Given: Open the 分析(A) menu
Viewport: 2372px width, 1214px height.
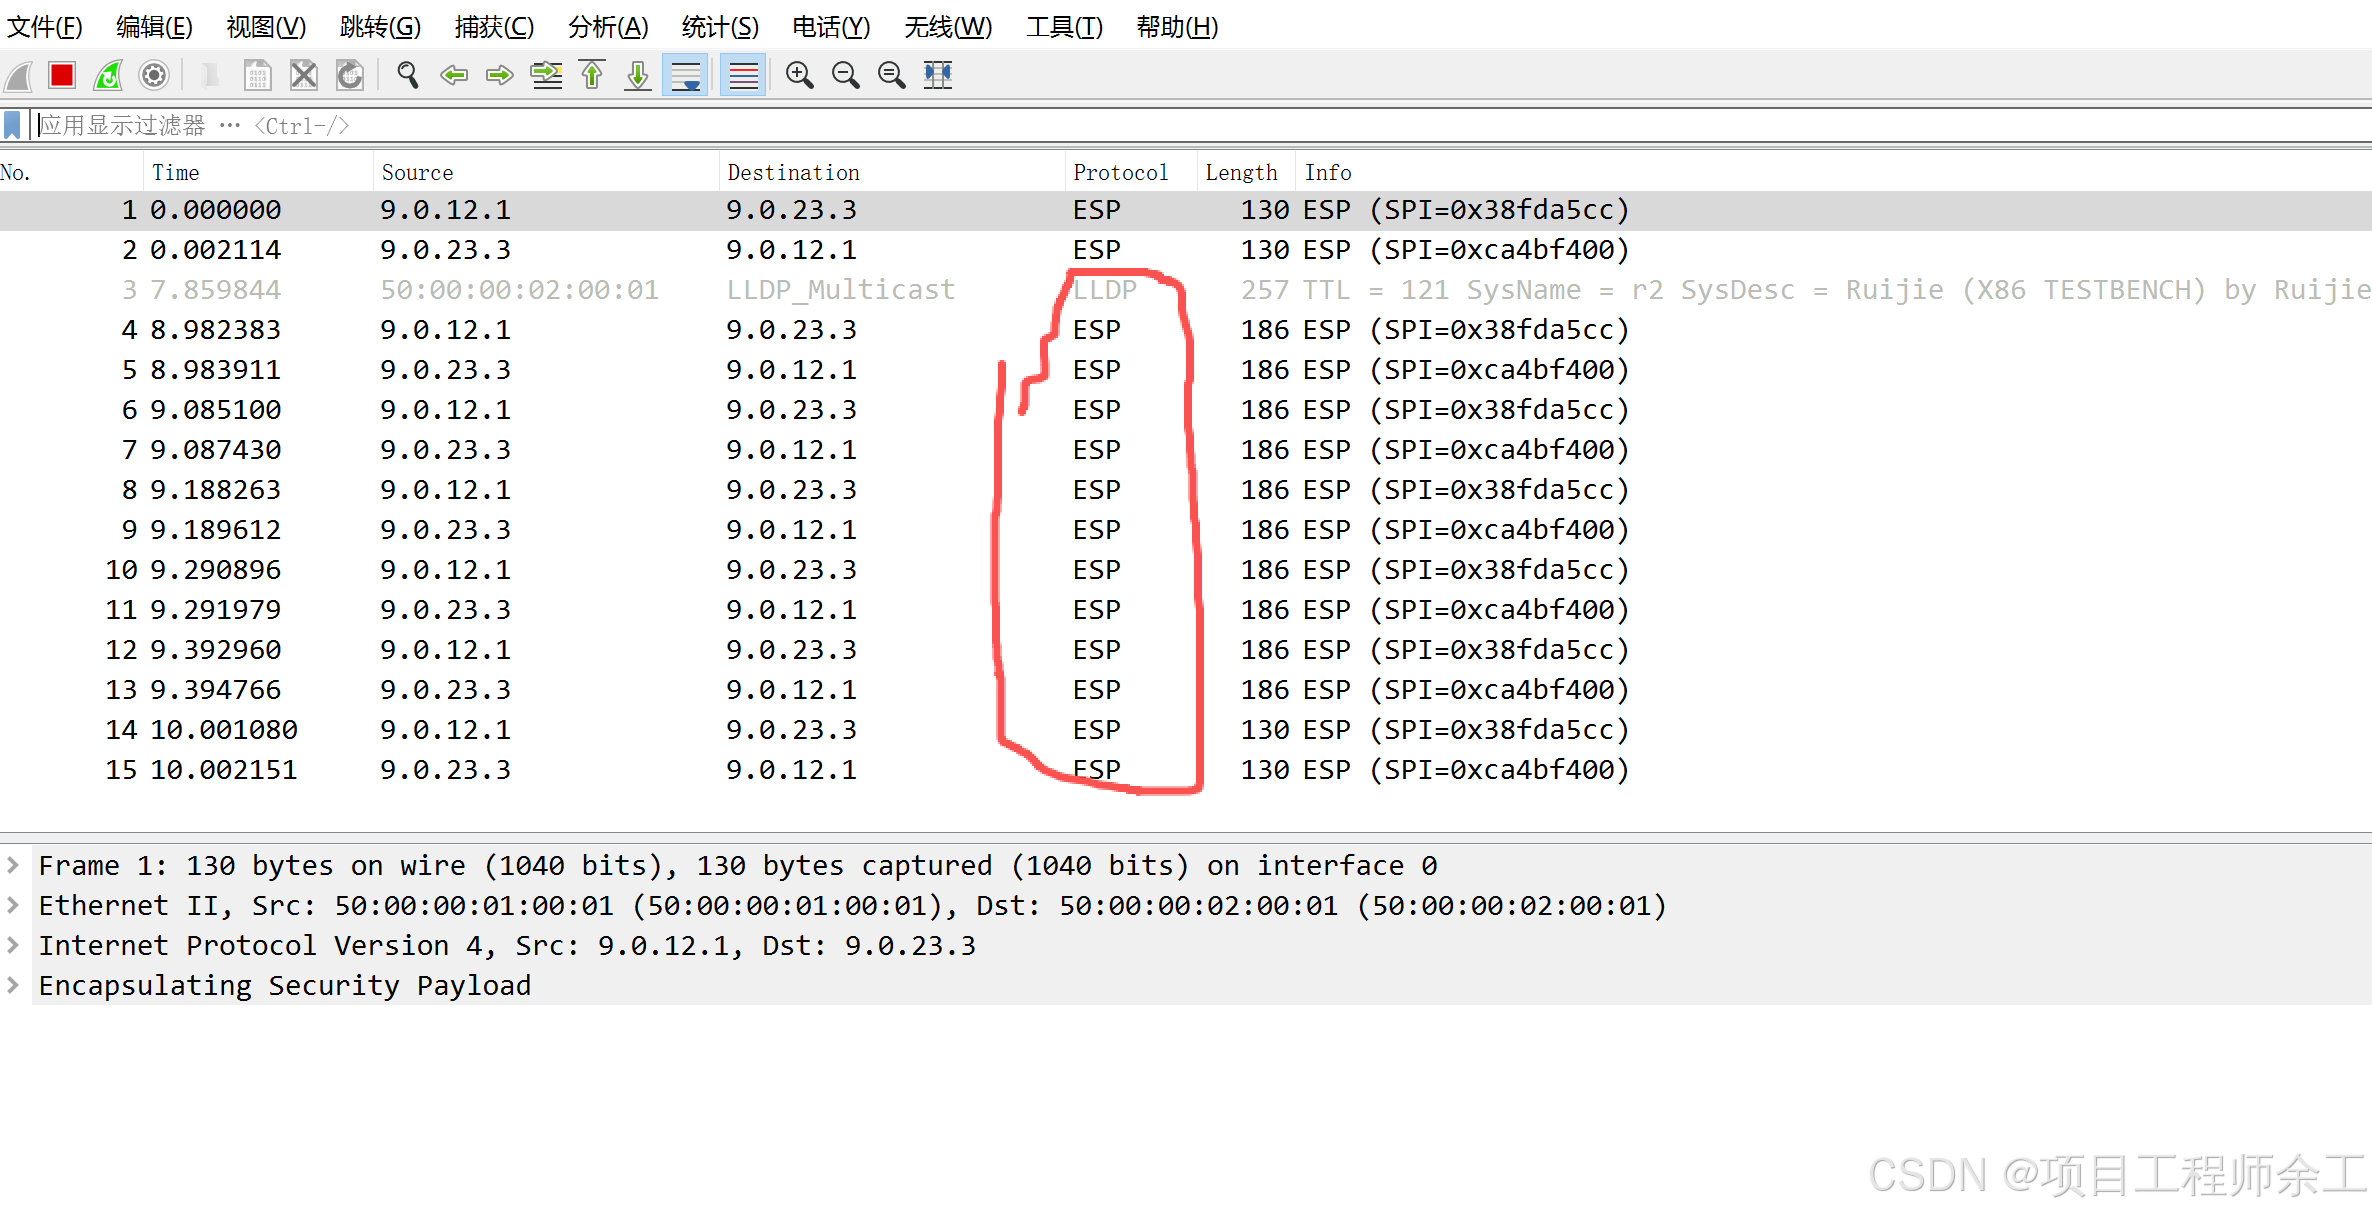Looking at the screenshot, I should (608, 27).
